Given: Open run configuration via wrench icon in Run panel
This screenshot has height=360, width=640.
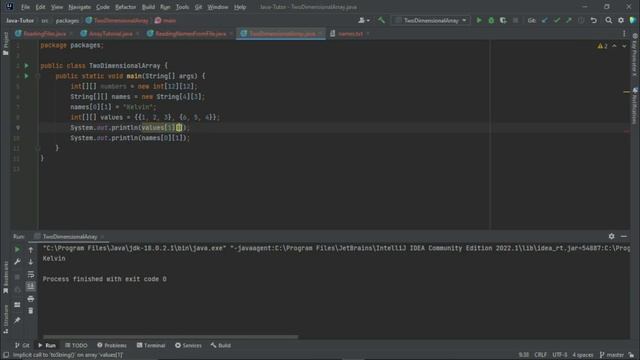Looking at the screenshot, I should pyautogui.click(x=17, y=262).
